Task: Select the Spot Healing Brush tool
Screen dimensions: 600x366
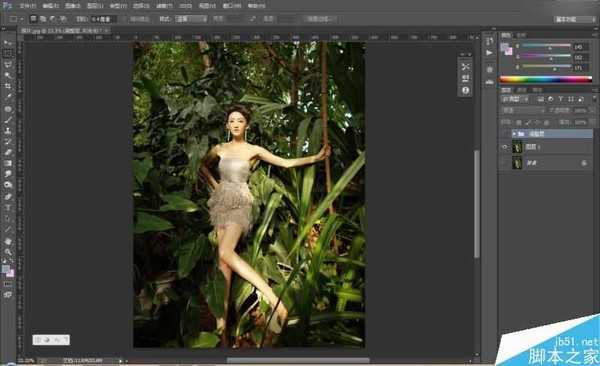Action: [x=8, y=109]
